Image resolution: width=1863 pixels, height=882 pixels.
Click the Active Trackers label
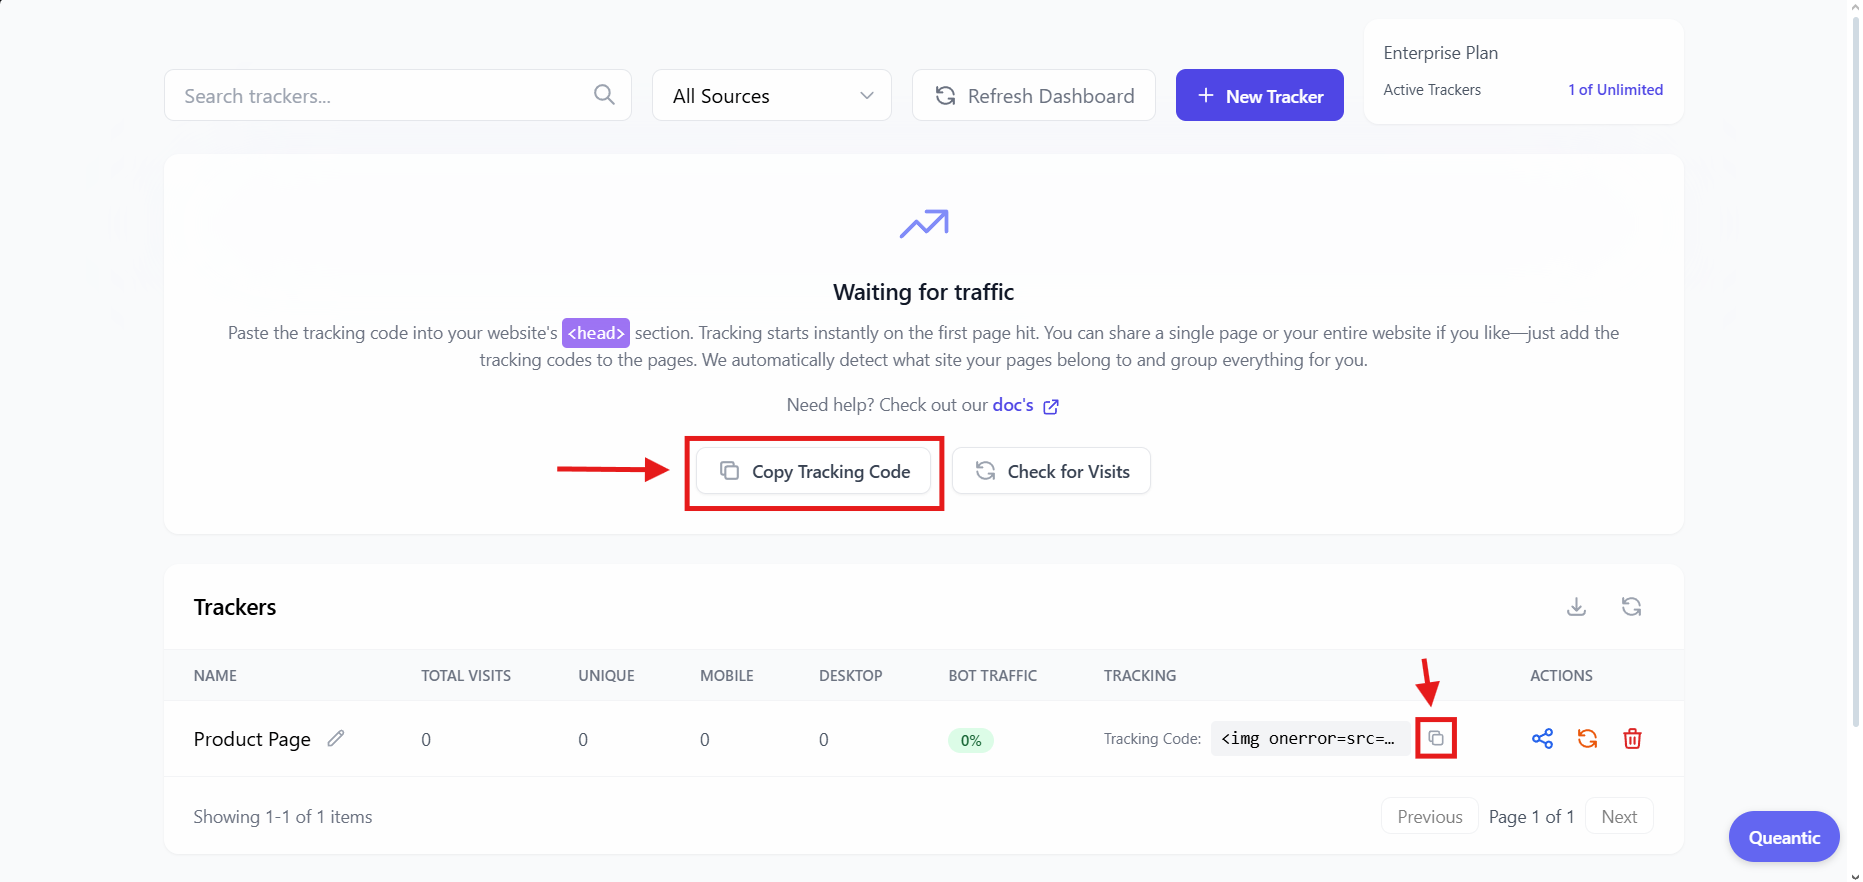pos(1432,90)
